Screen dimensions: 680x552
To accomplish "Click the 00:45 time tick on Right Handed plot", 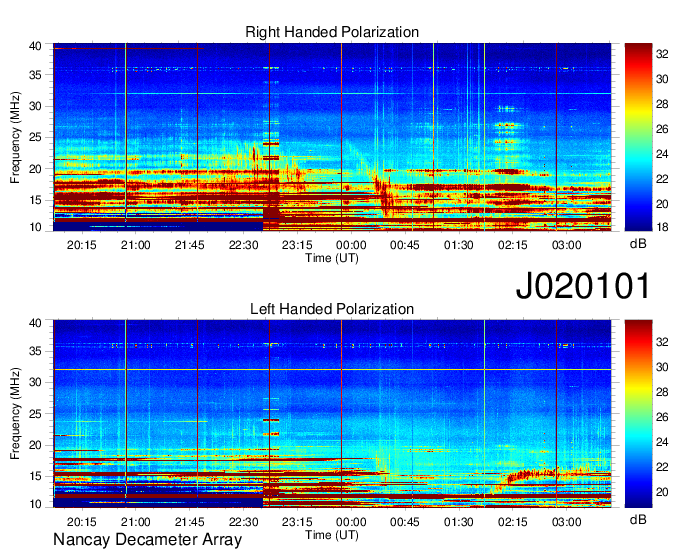I will [405, 245].
